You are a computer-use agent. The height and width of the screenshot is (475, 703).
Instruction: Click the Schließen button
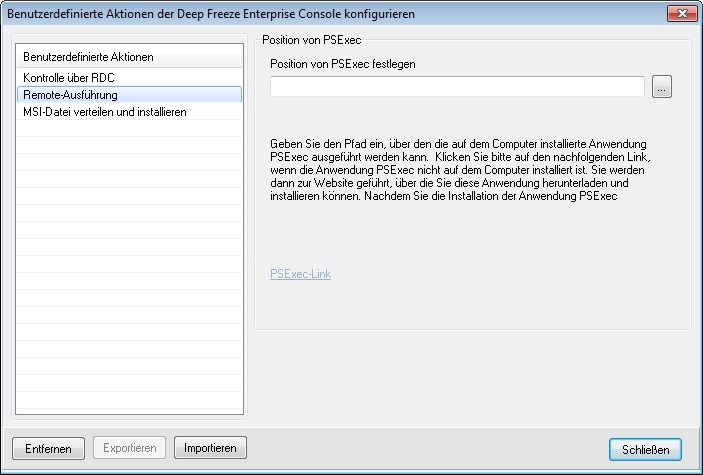645,449
